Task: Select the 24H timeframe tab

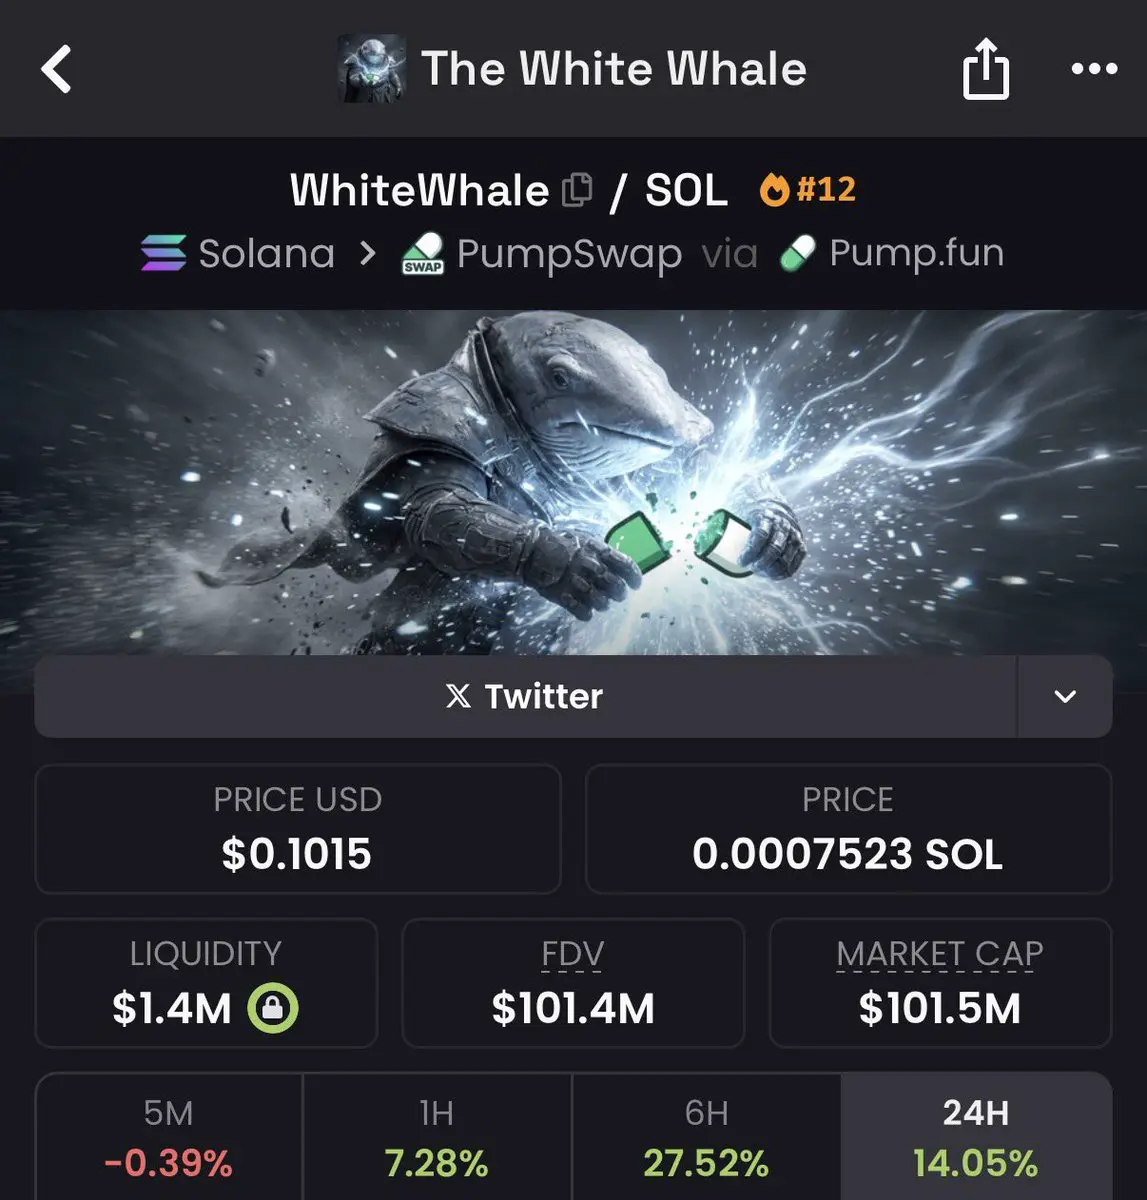Action: tap(976, 1138)
